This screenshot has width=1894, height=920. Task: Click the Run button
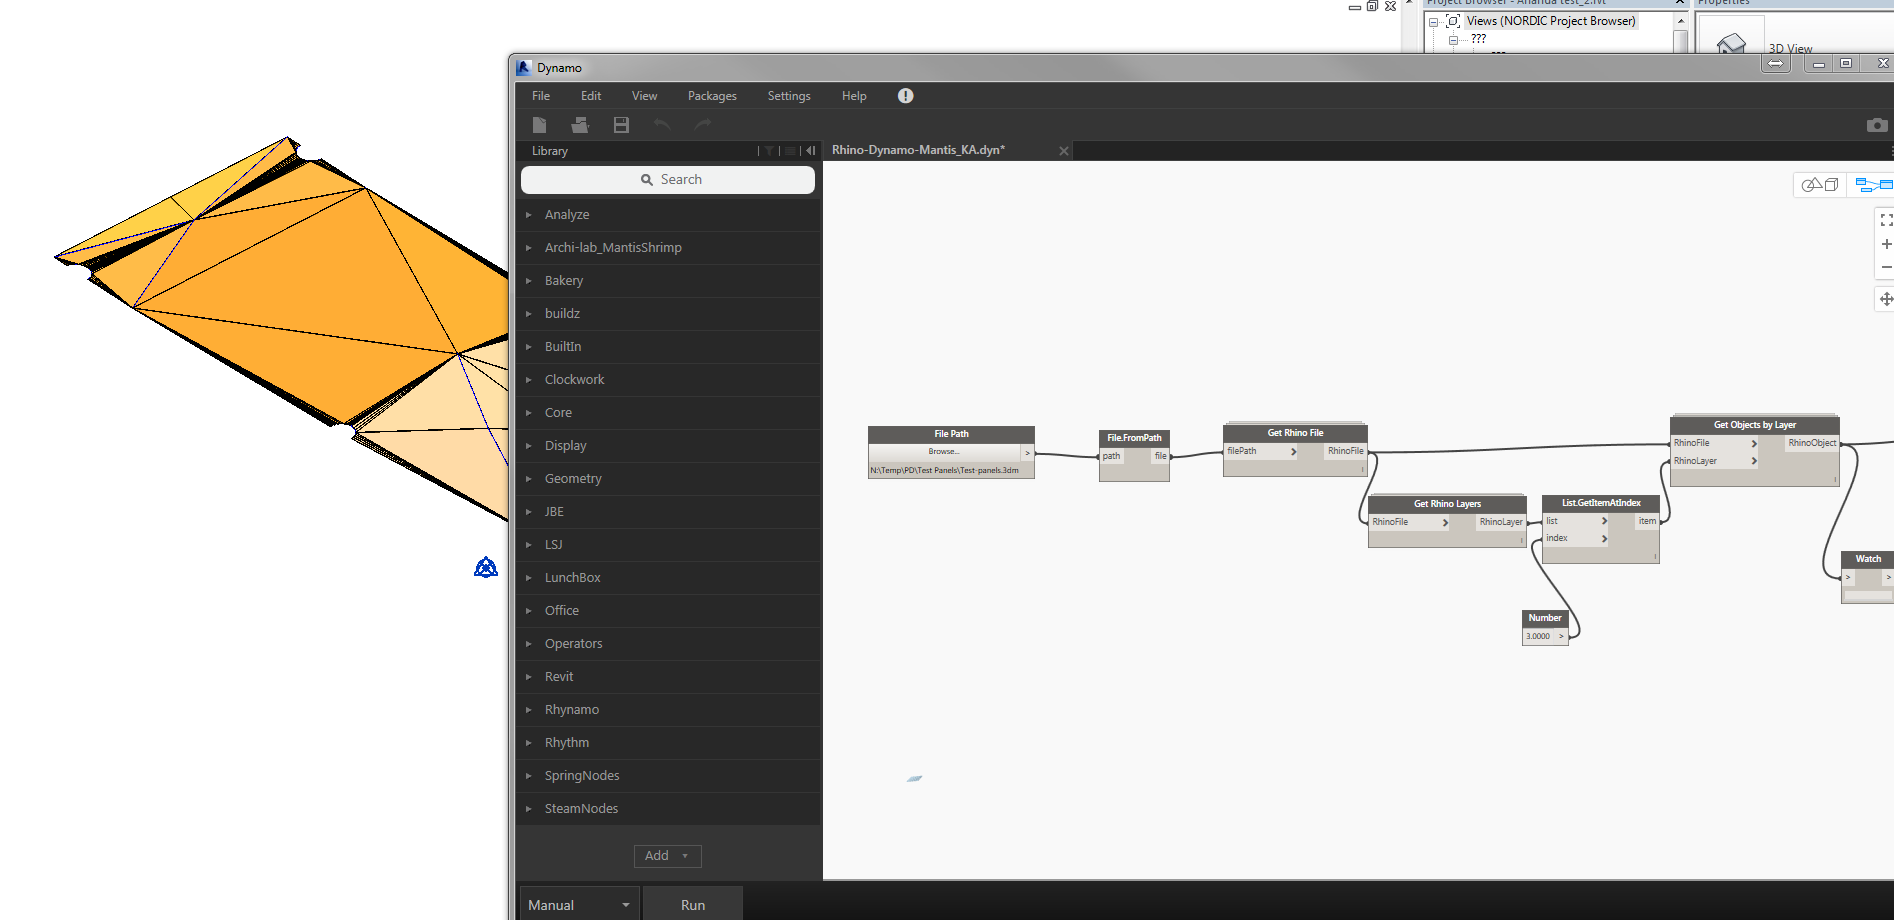693,904
